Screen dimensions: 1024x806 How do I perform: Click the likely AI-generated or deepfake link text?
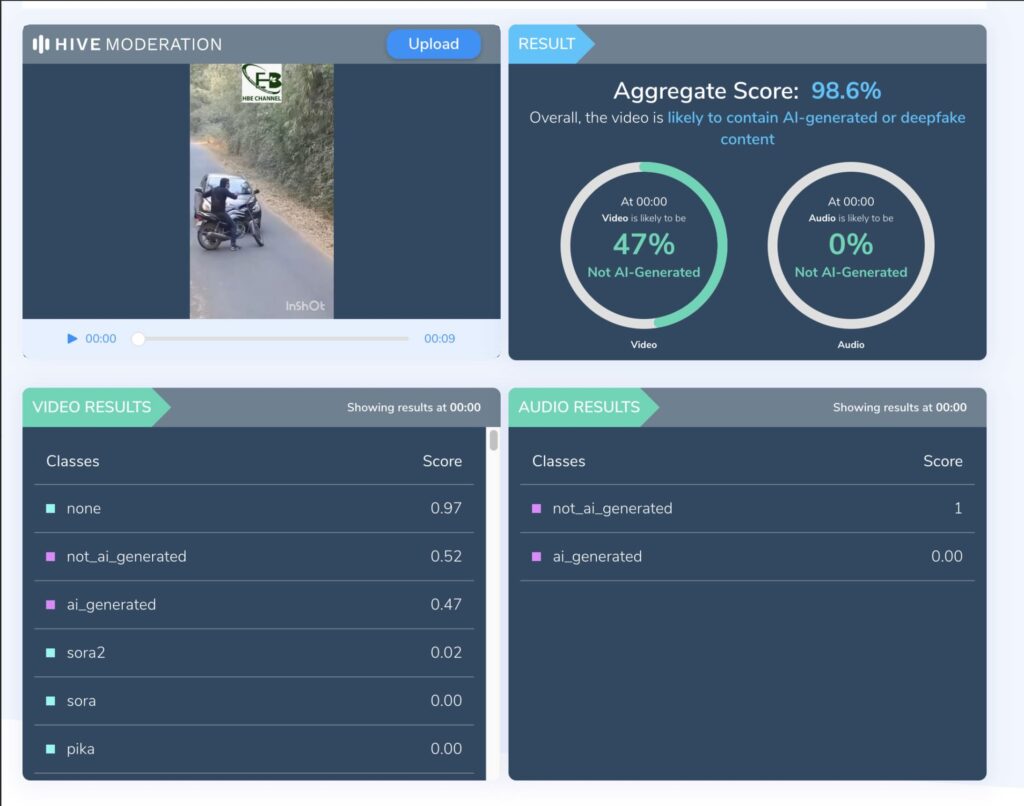(x=816, y=118)
